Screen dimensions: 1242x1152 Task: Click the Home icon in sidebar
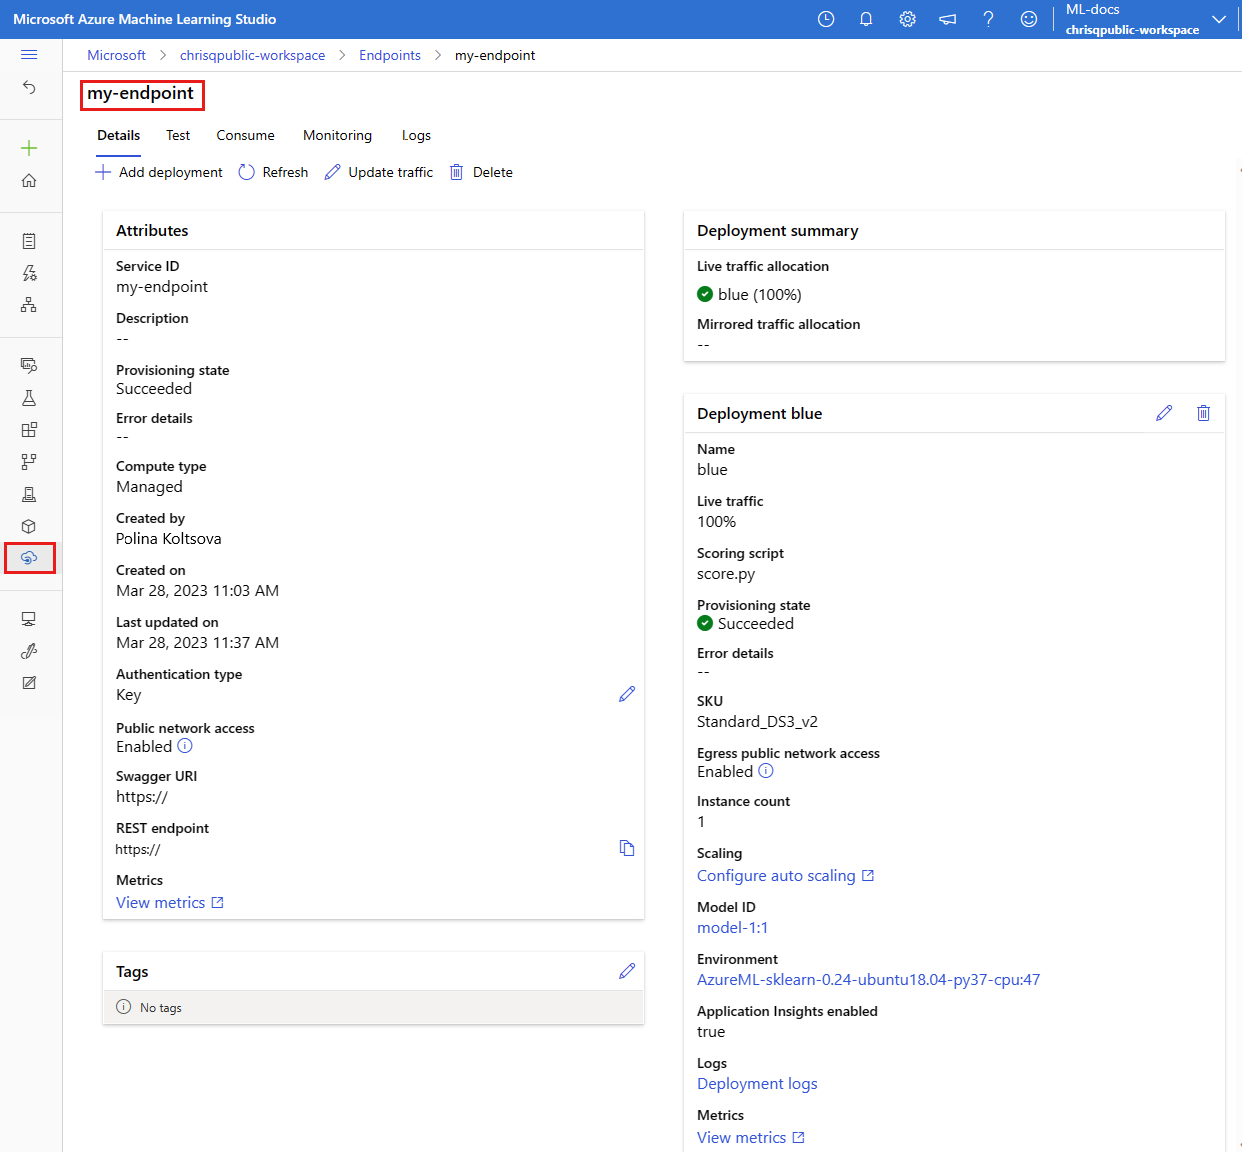coord(29,181)
